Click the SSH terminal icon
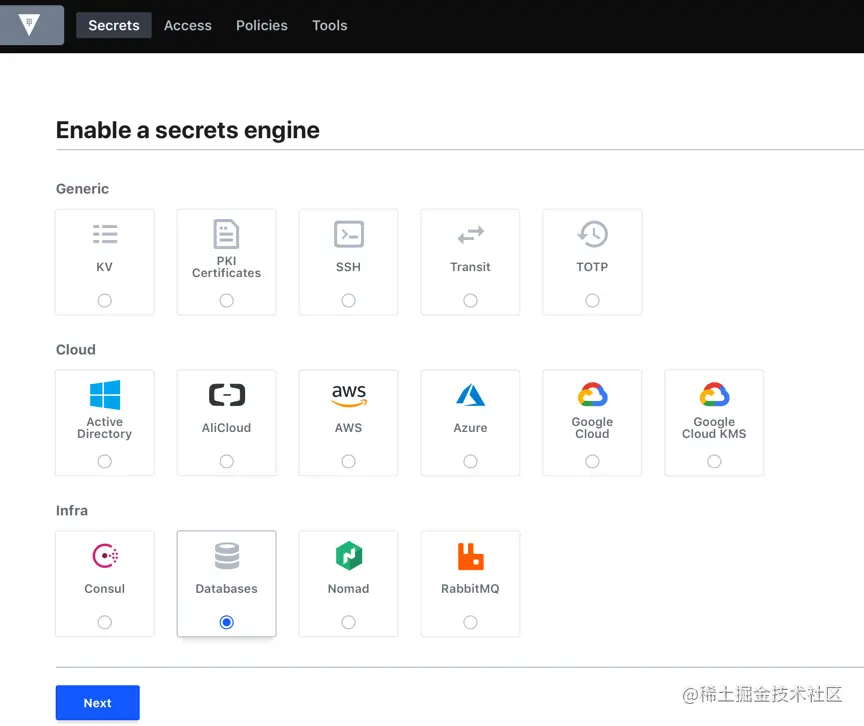 [349, 234]
